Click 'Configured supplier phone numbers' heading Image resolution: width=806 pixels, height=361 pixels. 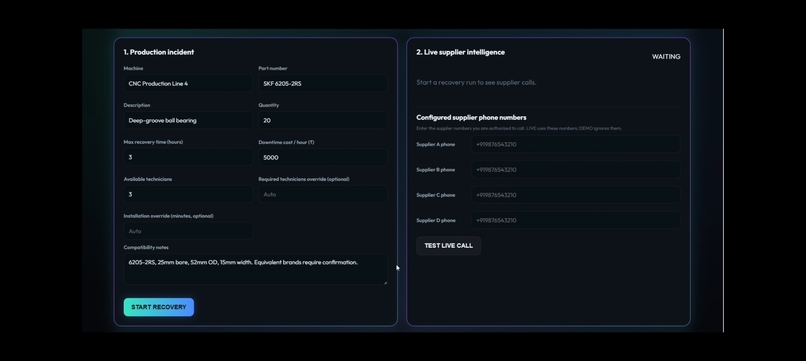471,117
